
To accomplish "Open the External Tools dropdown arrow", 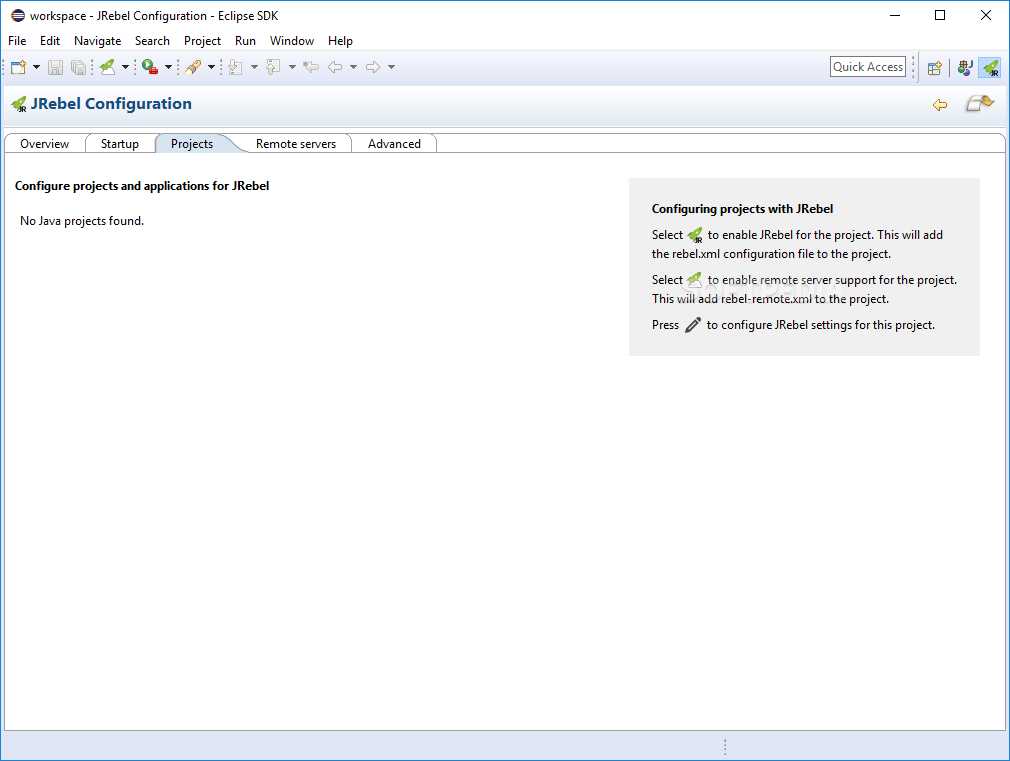I will (x=169, y=67).
